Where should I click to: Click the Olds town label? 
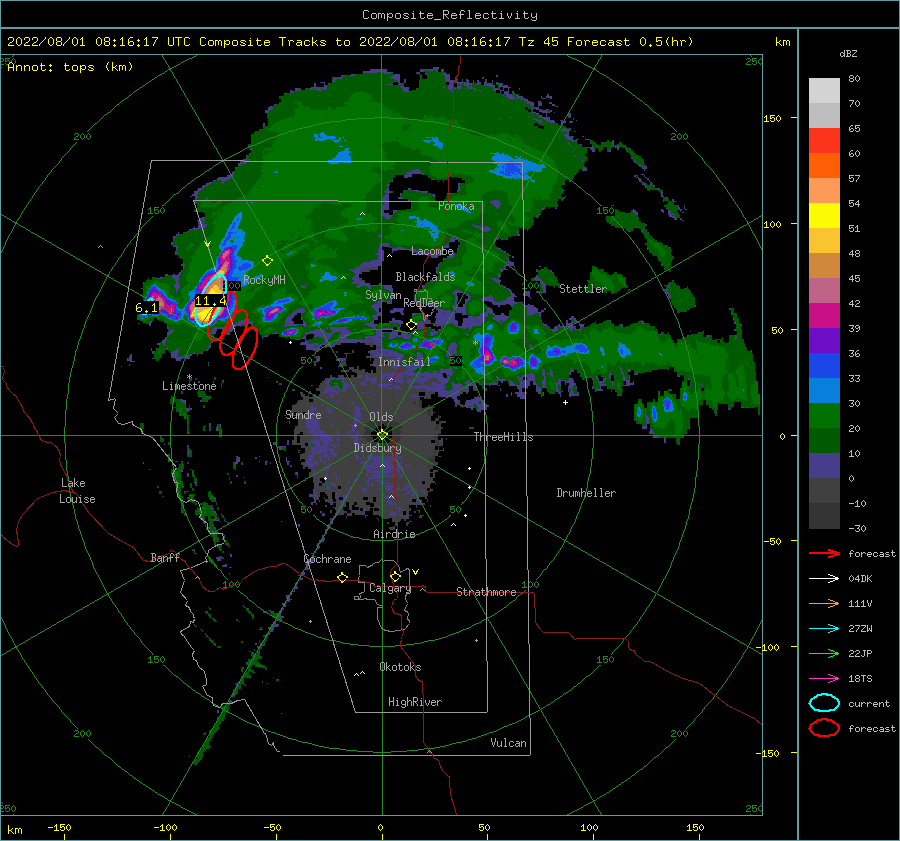click(x=381, y=417)
